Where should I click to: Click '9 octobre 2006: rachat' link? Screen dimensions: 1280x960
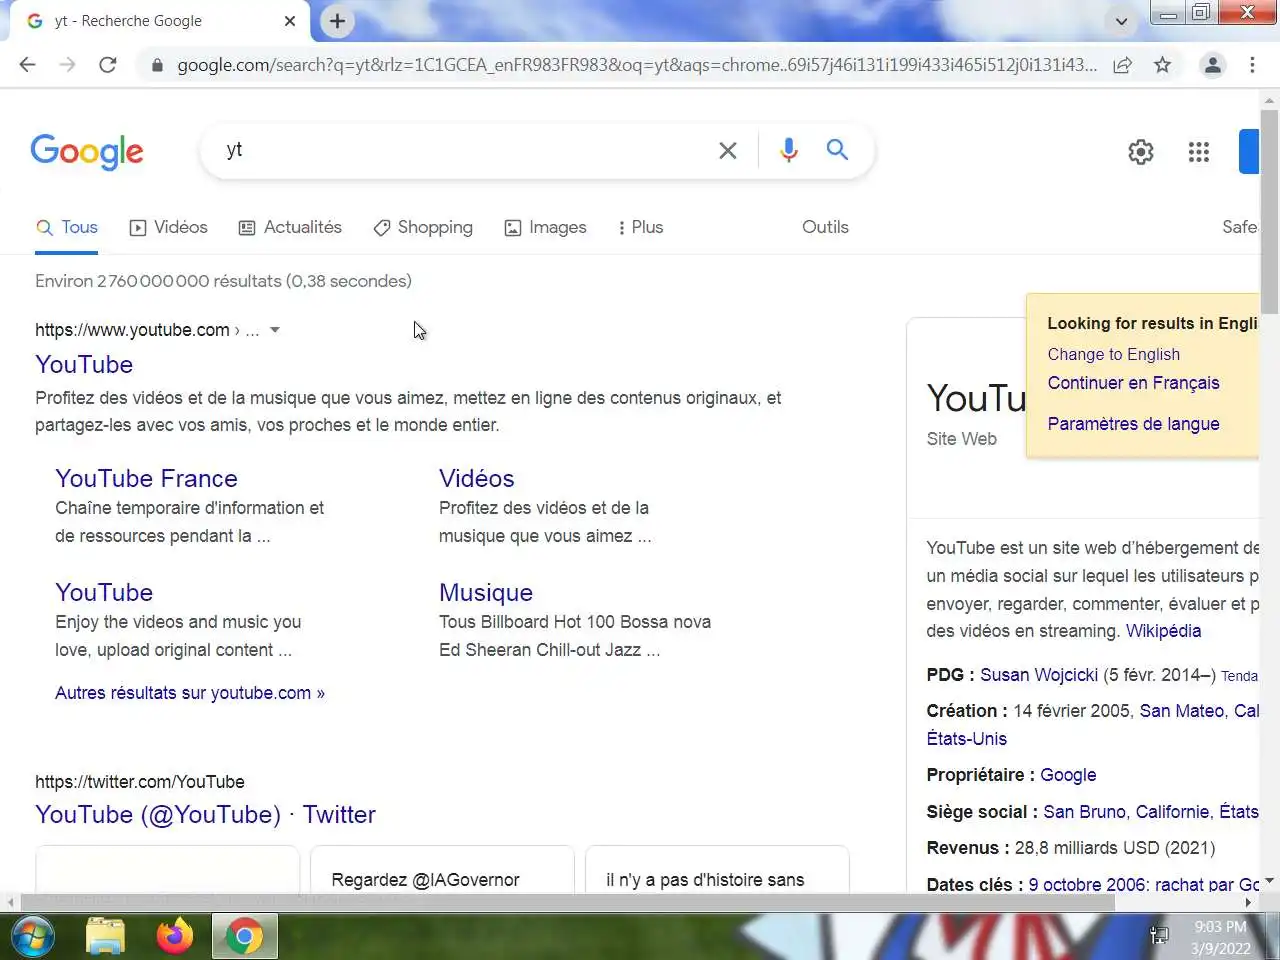(x=1143, y=885)
